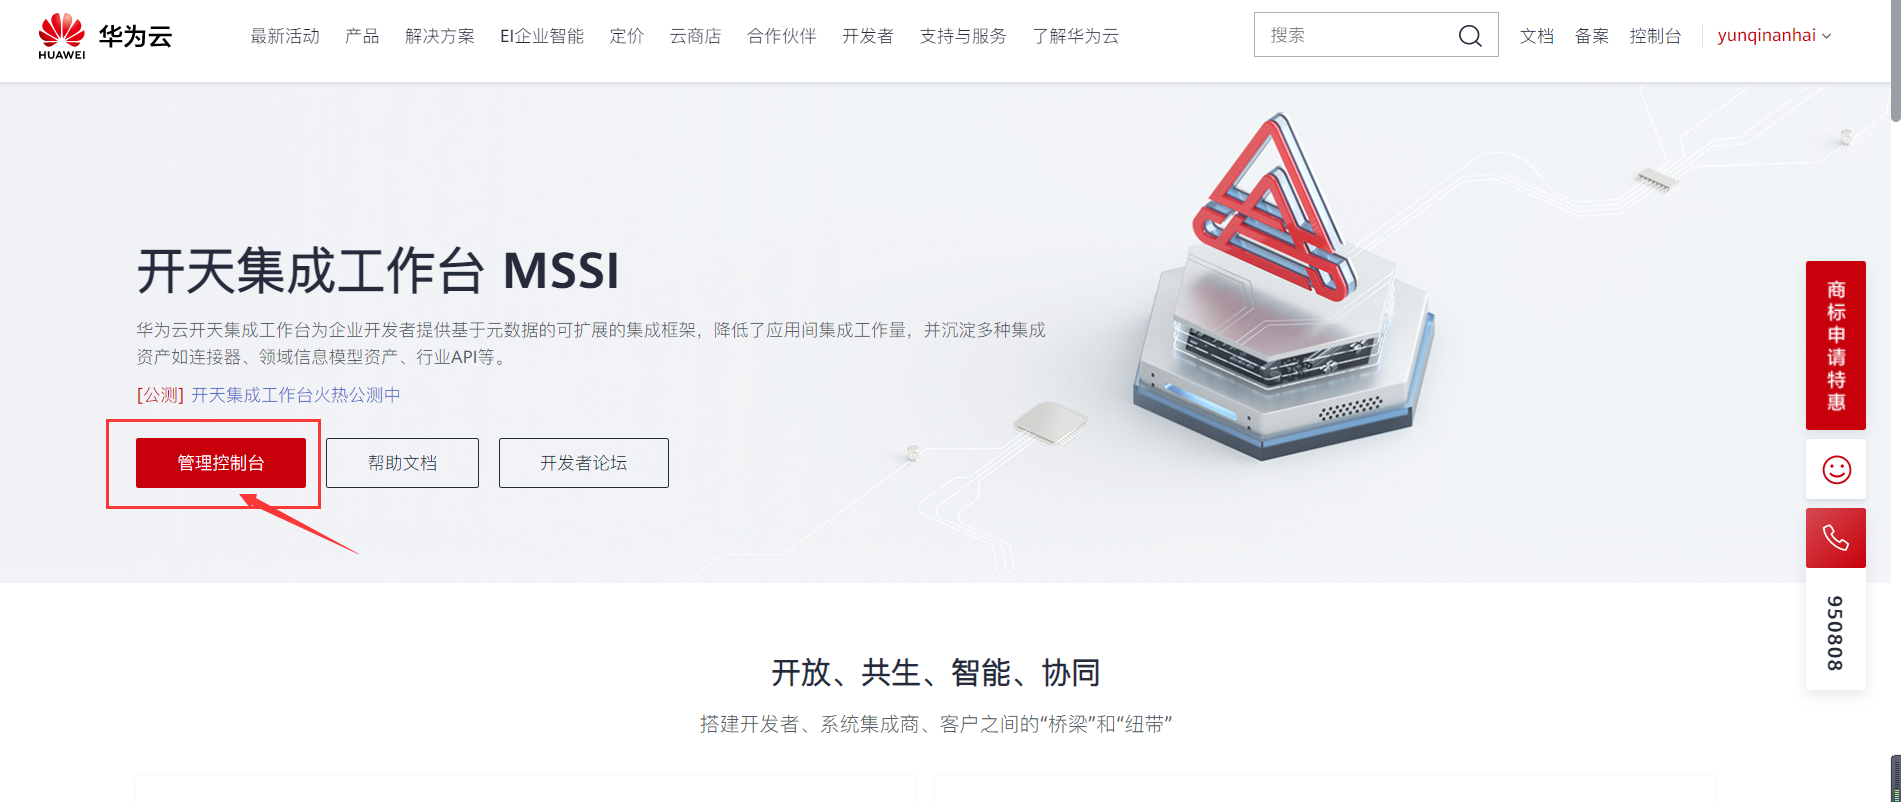Open the smiley face feedback icon
This screenshot has width=1901, height=802.
pos(1836,469)
